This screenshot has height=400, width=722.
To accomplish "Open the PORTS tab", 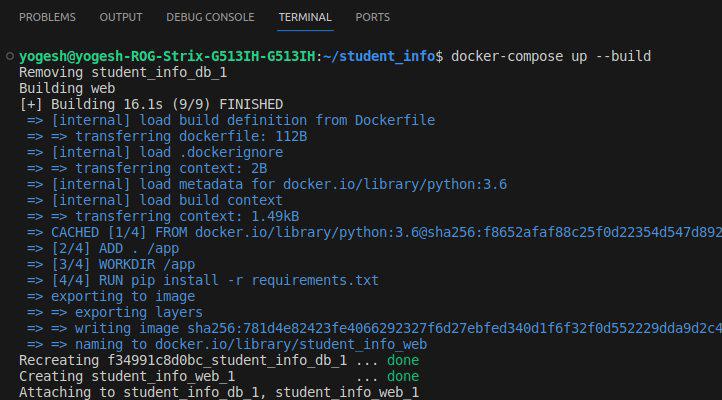I will point(372,17).
